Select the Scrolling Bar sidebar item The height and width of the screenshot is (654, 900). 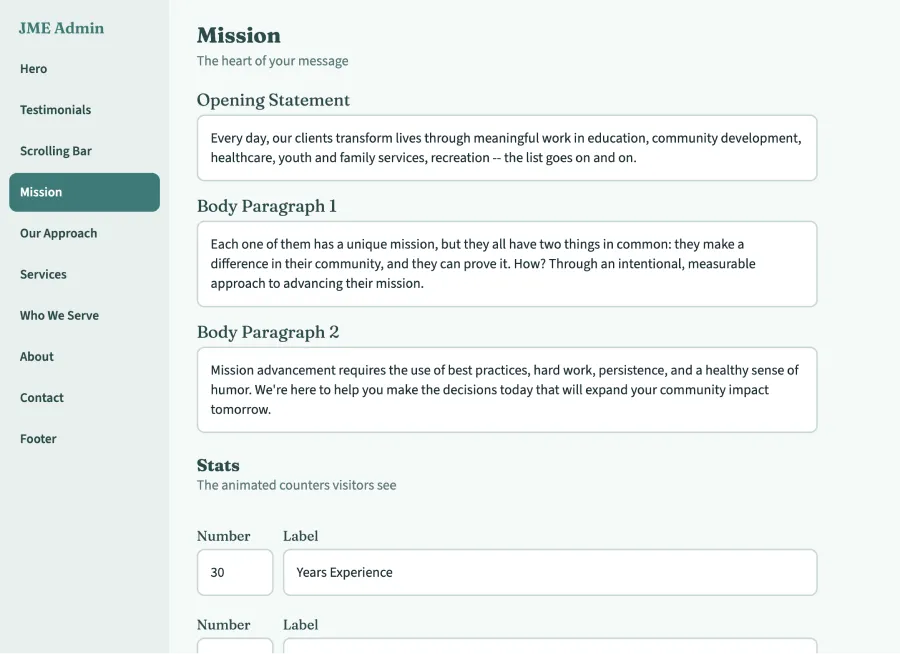click(x=55, y=150)
